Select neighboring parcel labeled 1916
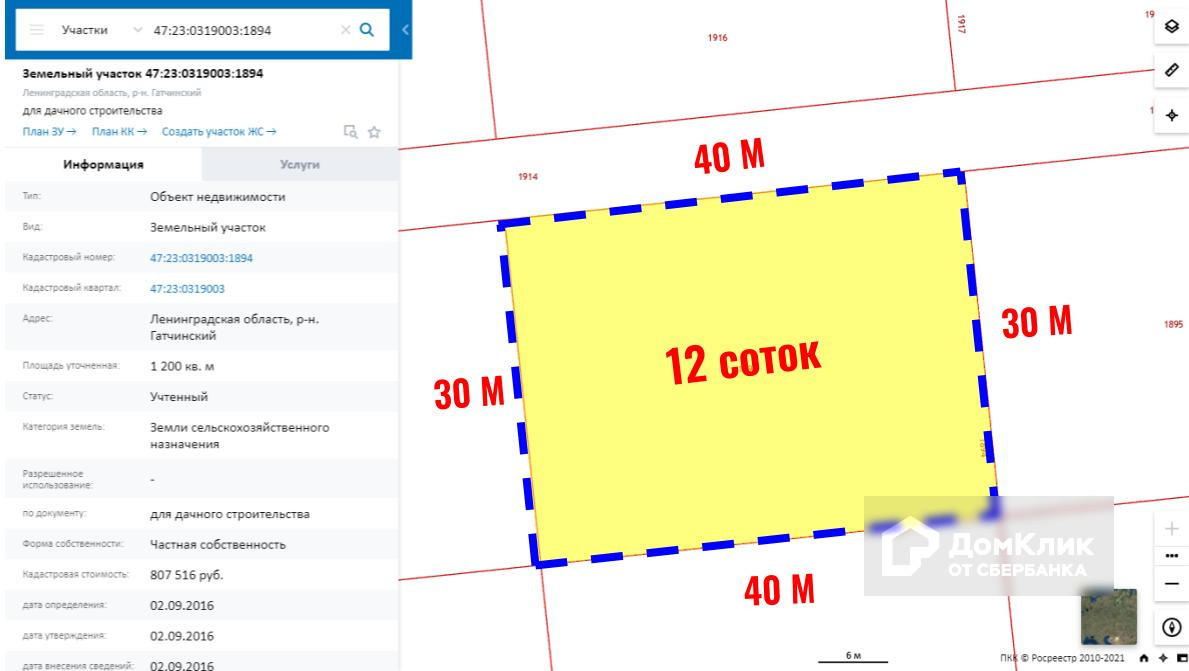This screenshot has width=1189, height=671. point(717,38)
